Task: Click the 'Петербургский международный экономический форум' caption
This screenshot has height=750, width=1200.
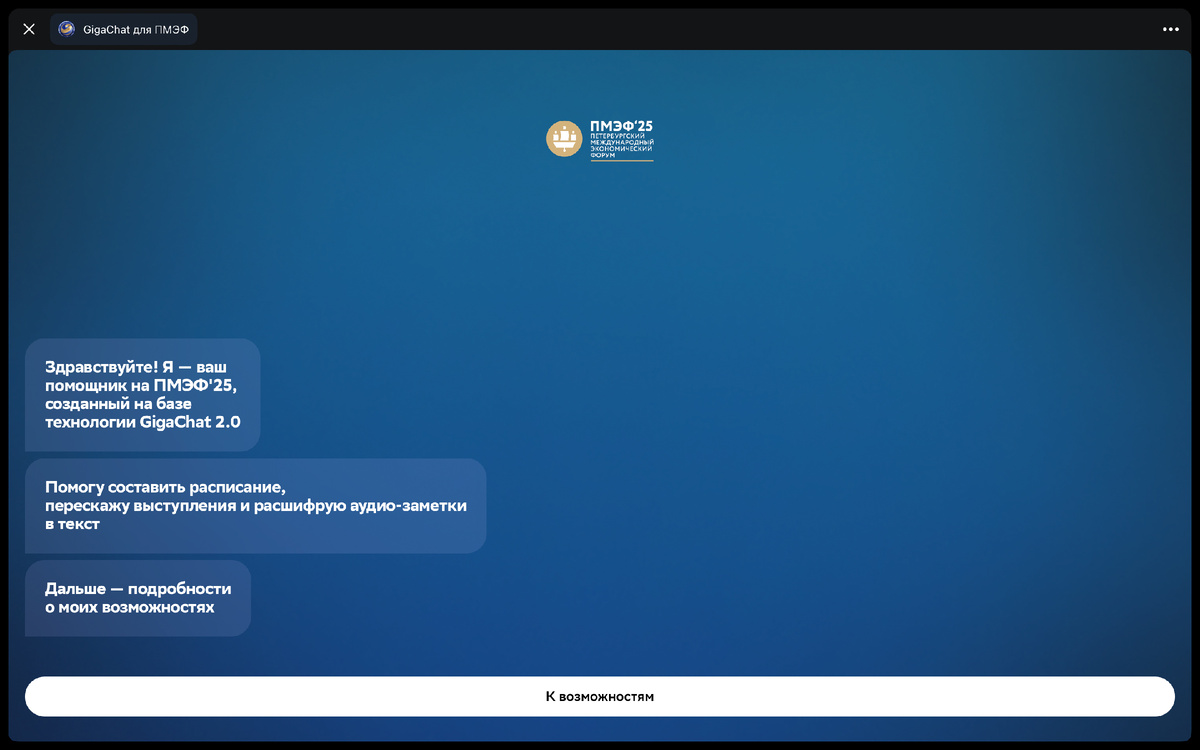Action: pos(621,145)
